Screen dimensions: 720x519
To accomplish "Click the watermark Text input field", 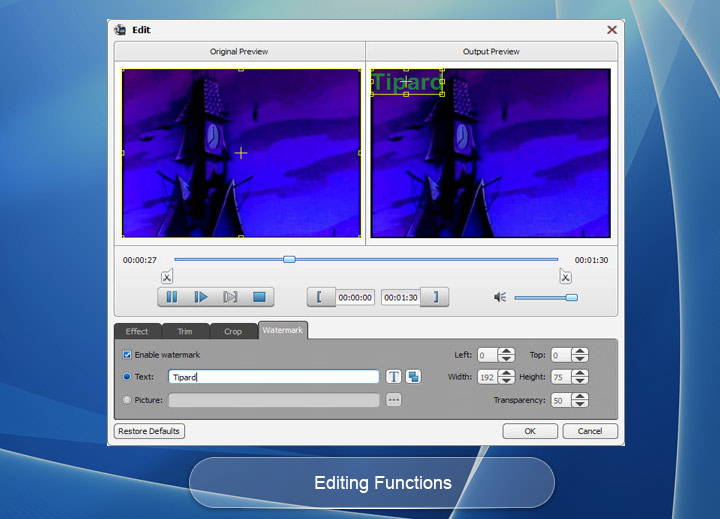I will [x=274, y=377].
